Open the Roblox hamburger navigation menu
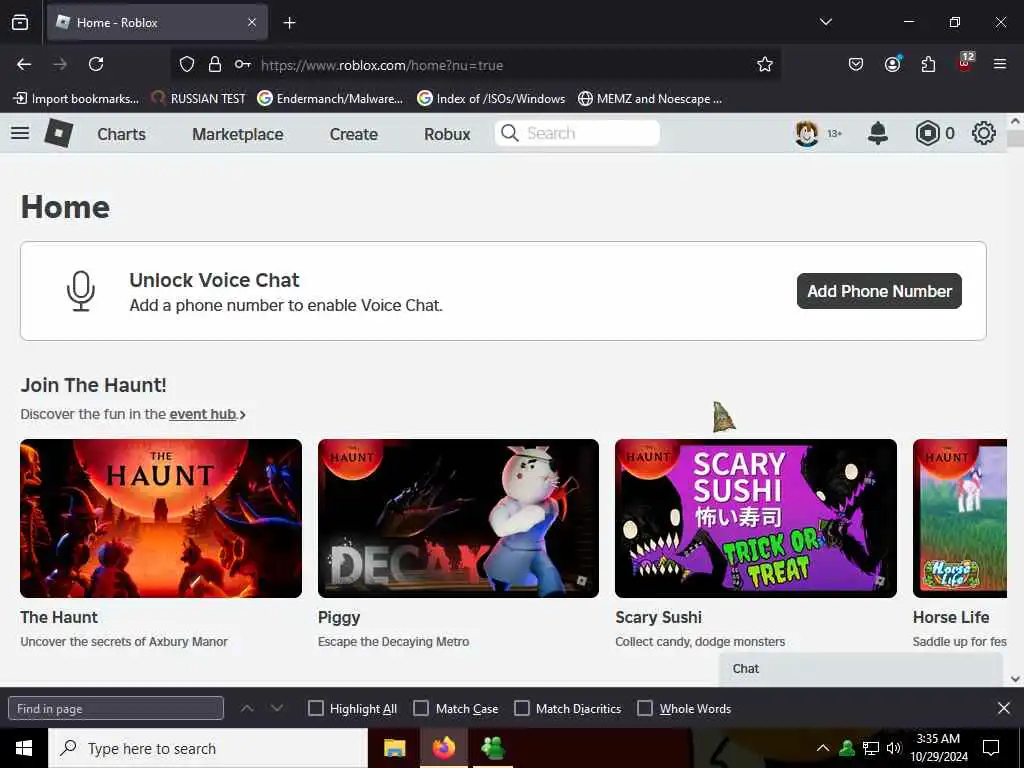 tap(20, 133)
